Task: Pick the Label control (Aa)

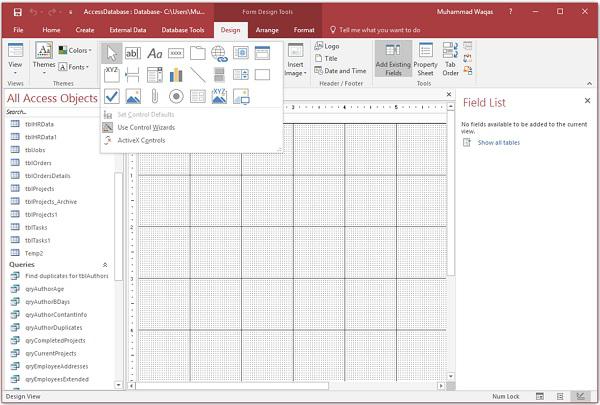Action: tap(154, 53)
